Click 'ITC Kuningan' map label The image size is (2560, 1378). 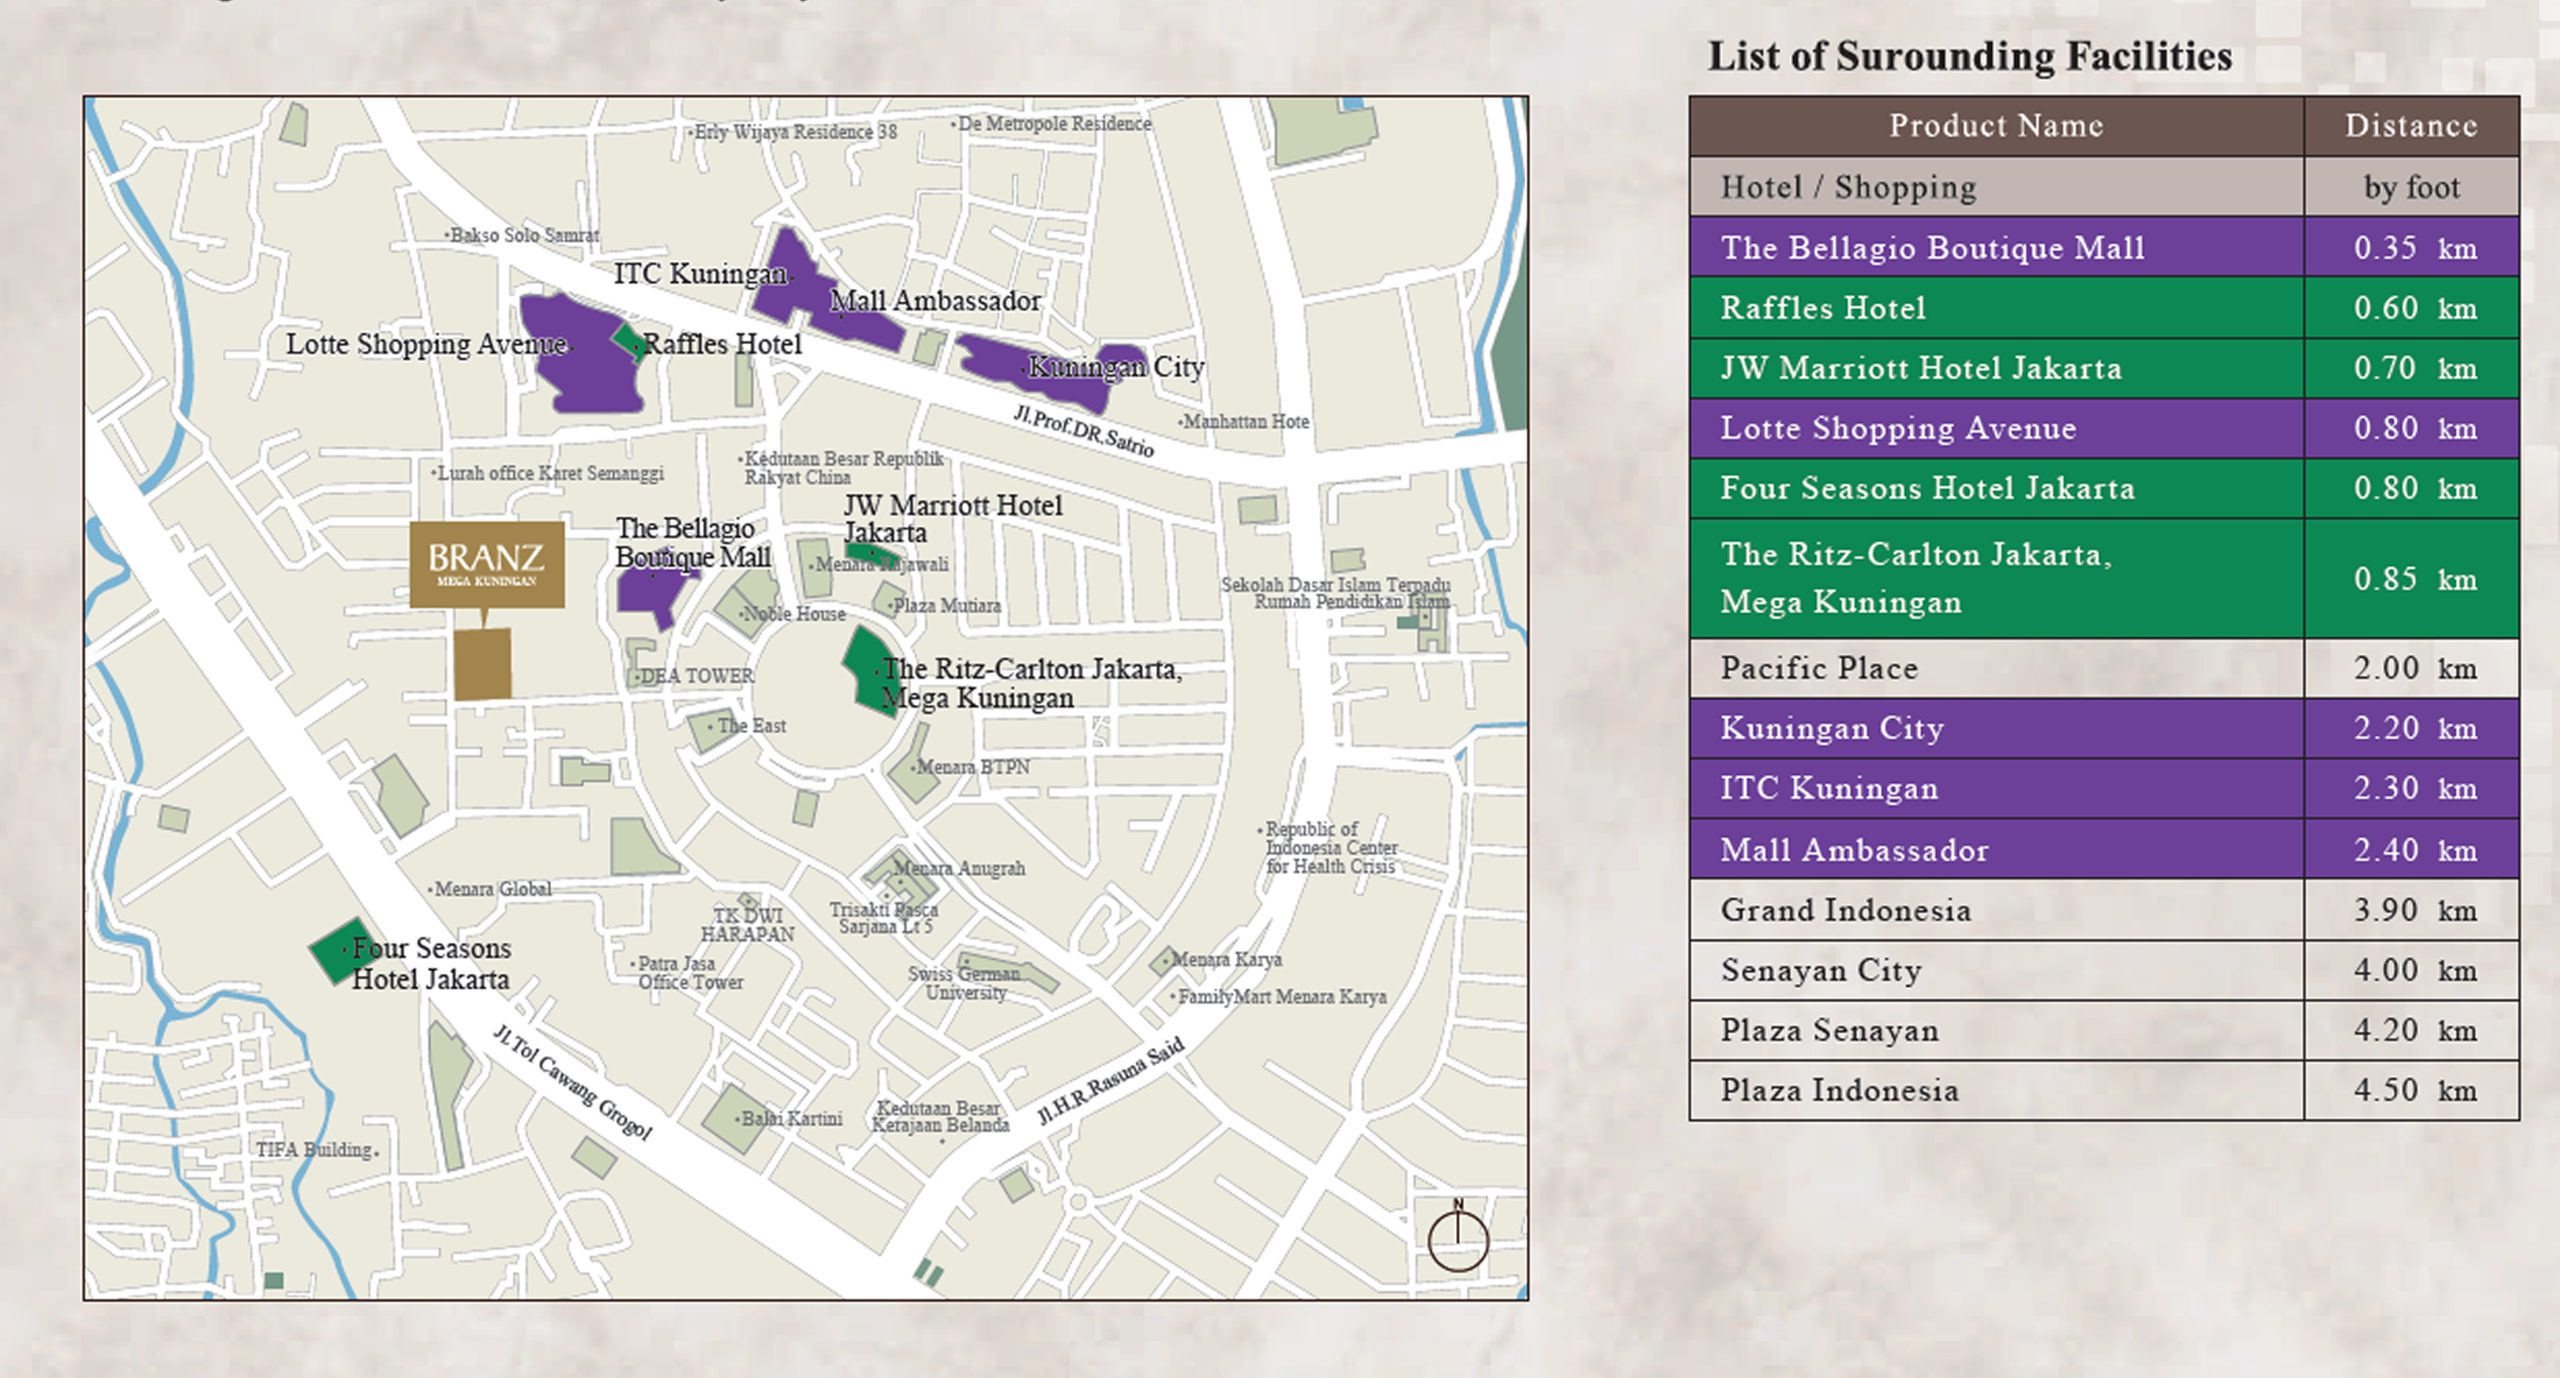[700, 273]
